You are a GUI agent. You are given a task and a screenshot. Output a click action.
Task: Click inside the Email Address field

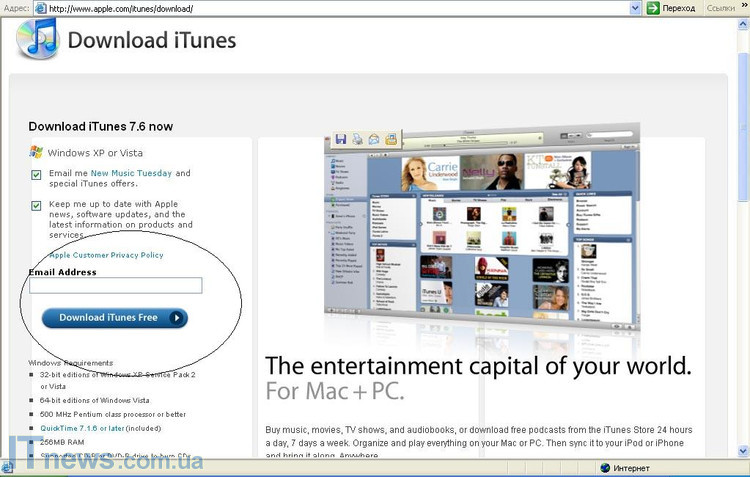[115, 286]
